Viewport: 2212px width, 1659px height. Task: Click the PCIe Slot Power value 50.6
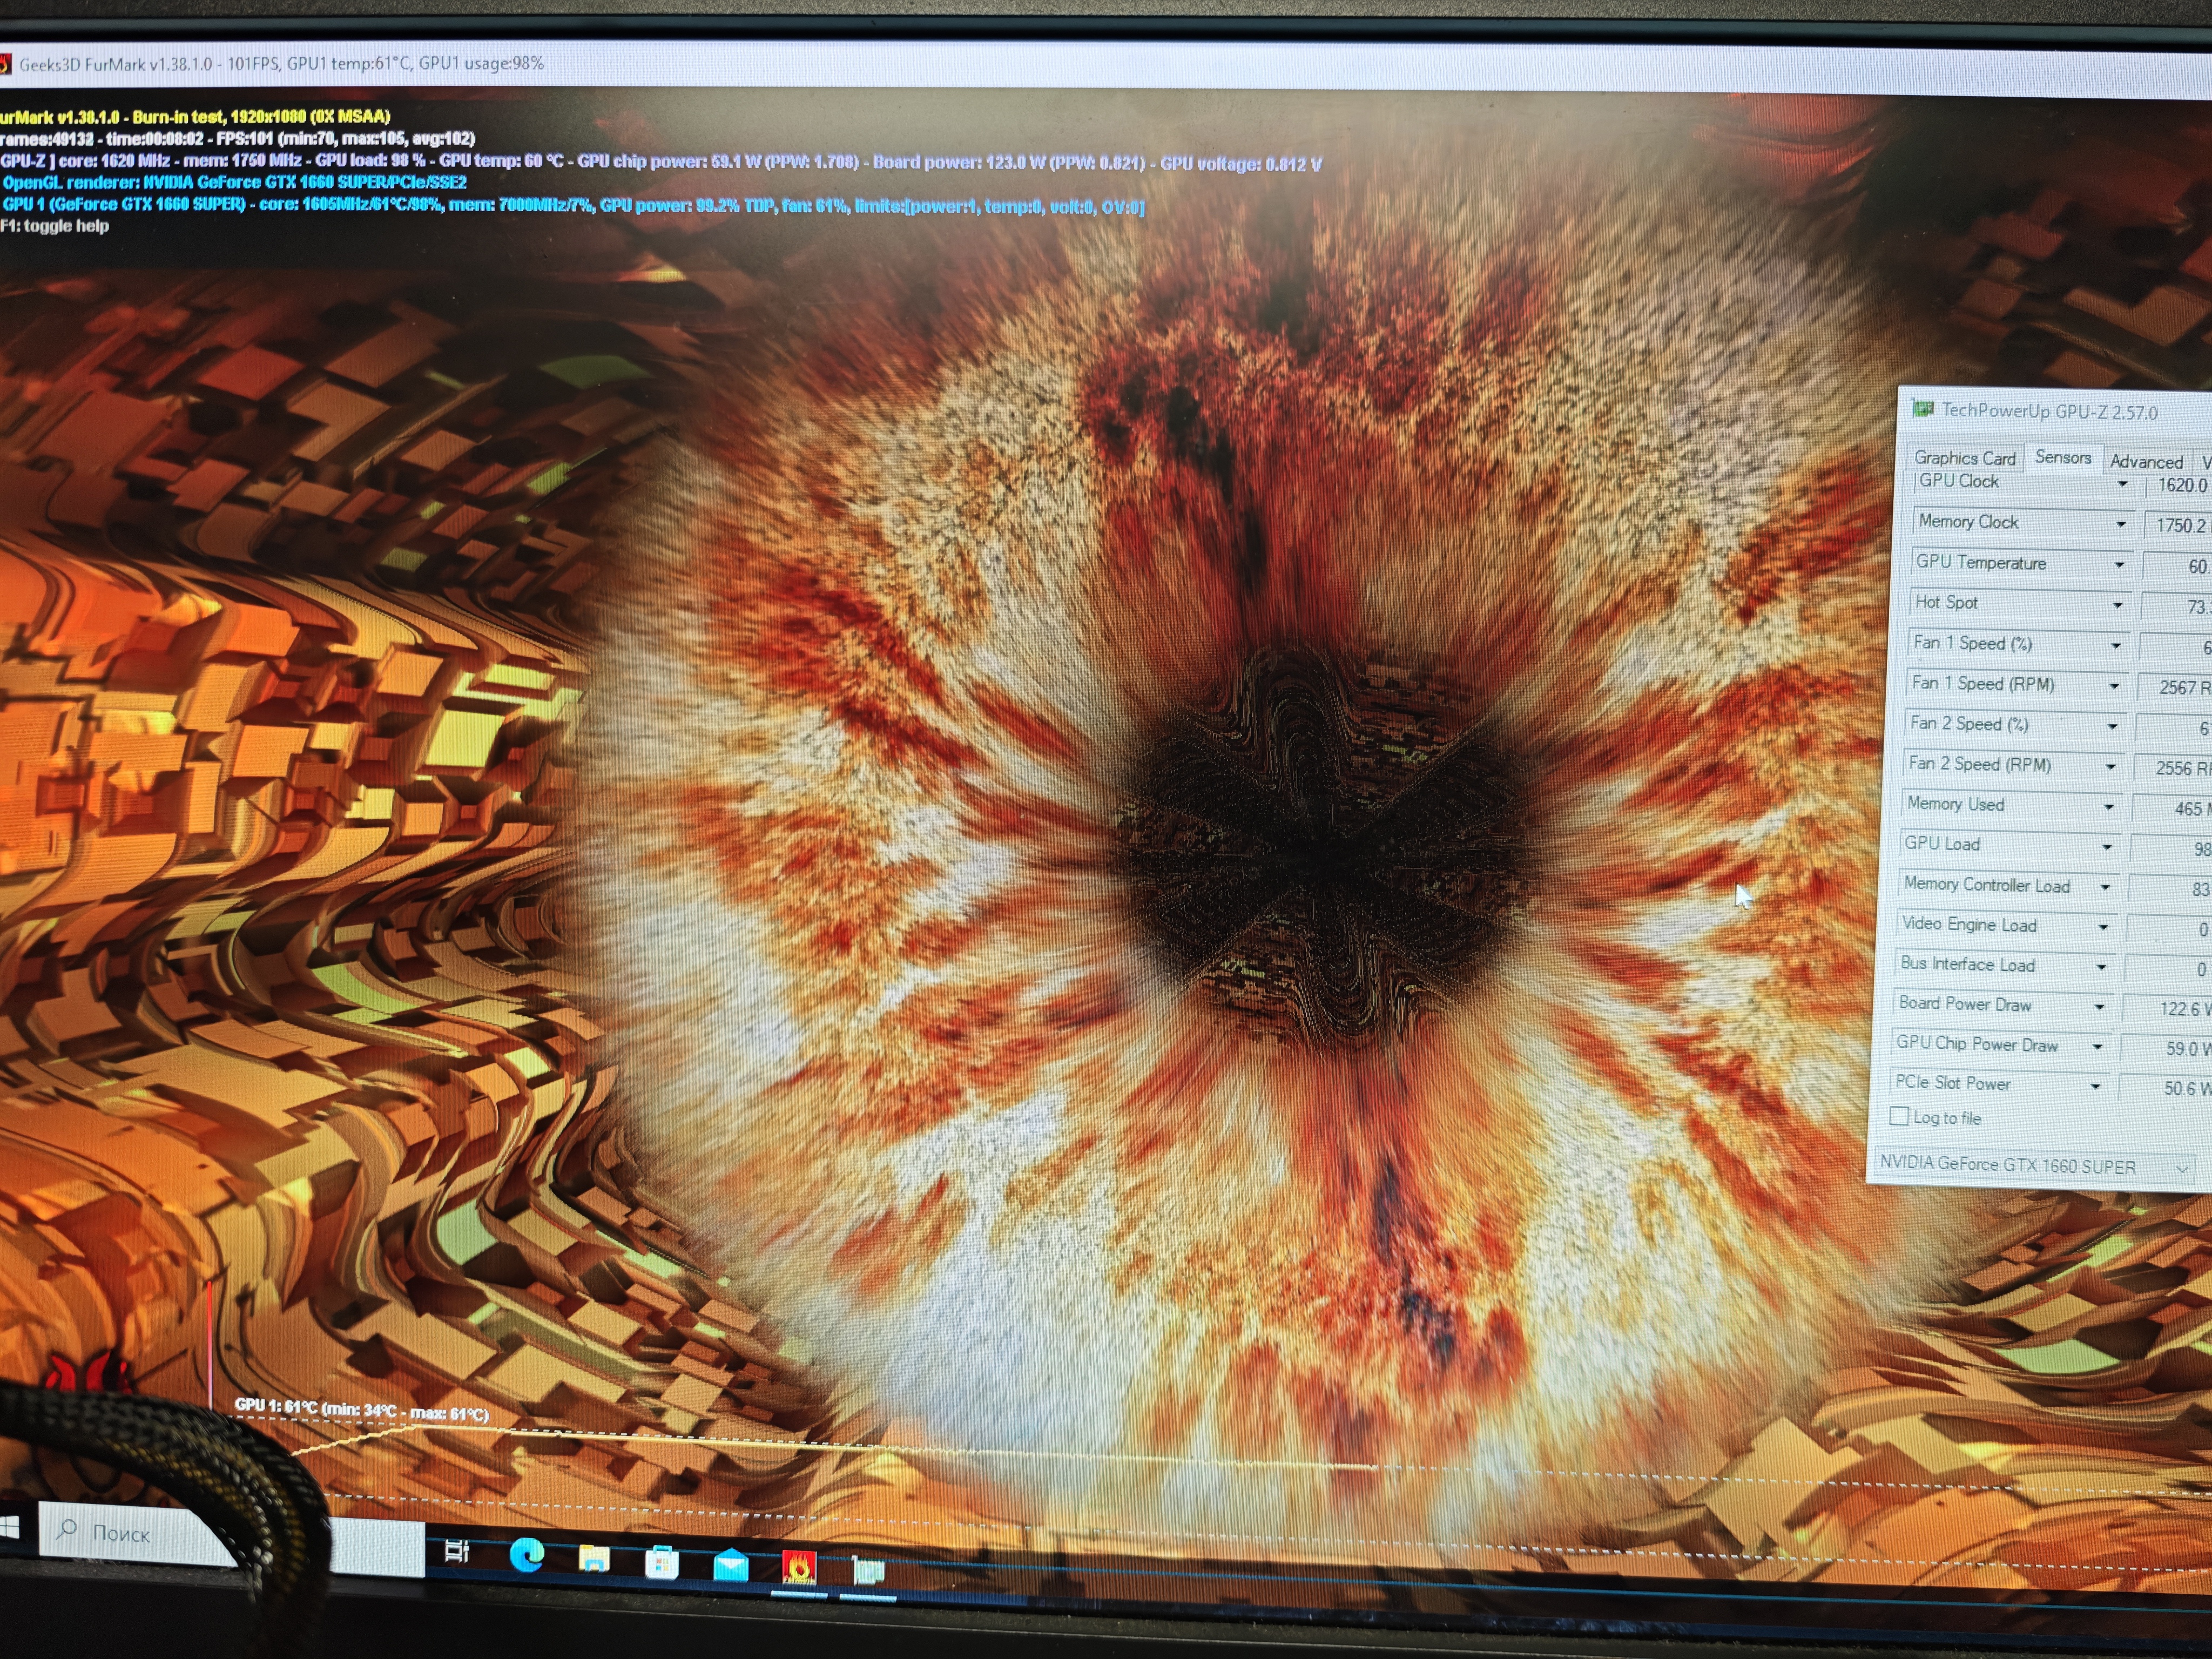point(2180,1088)
